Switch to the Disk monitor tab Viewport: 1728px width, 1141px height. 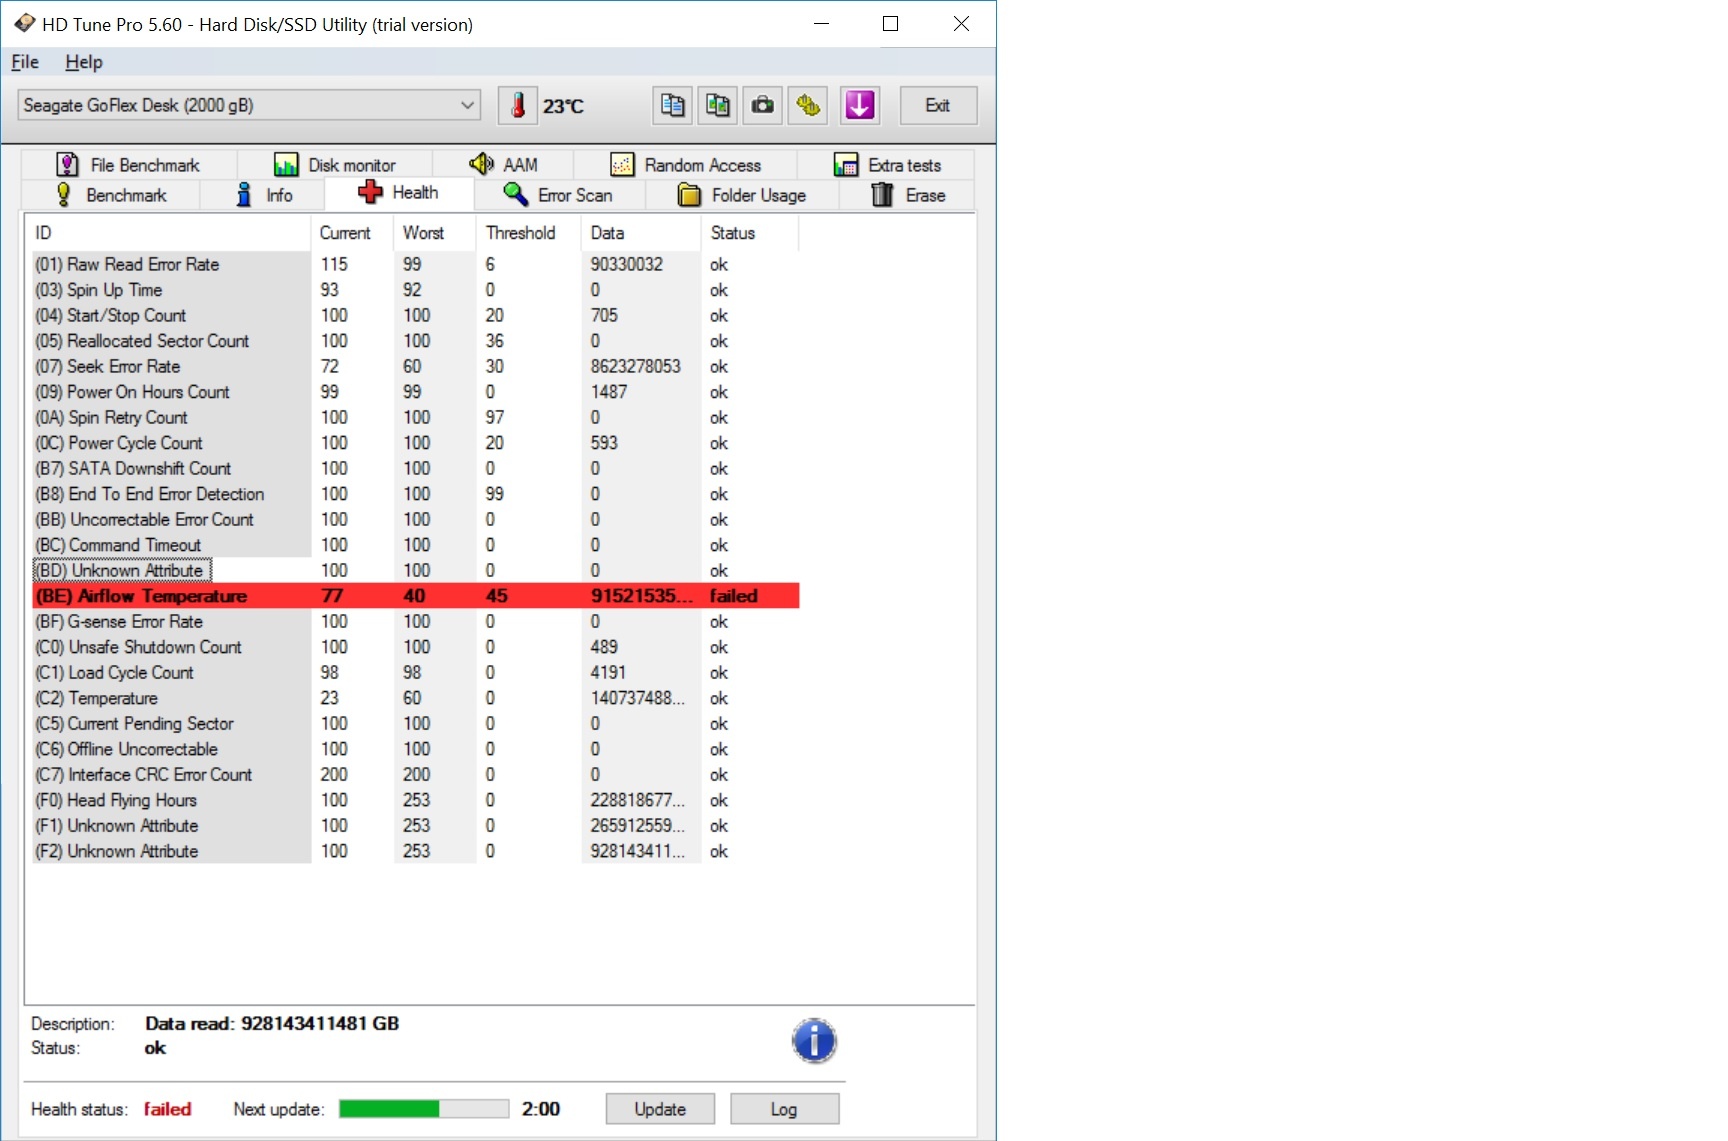pyautogui.click(x=335, y=165)
